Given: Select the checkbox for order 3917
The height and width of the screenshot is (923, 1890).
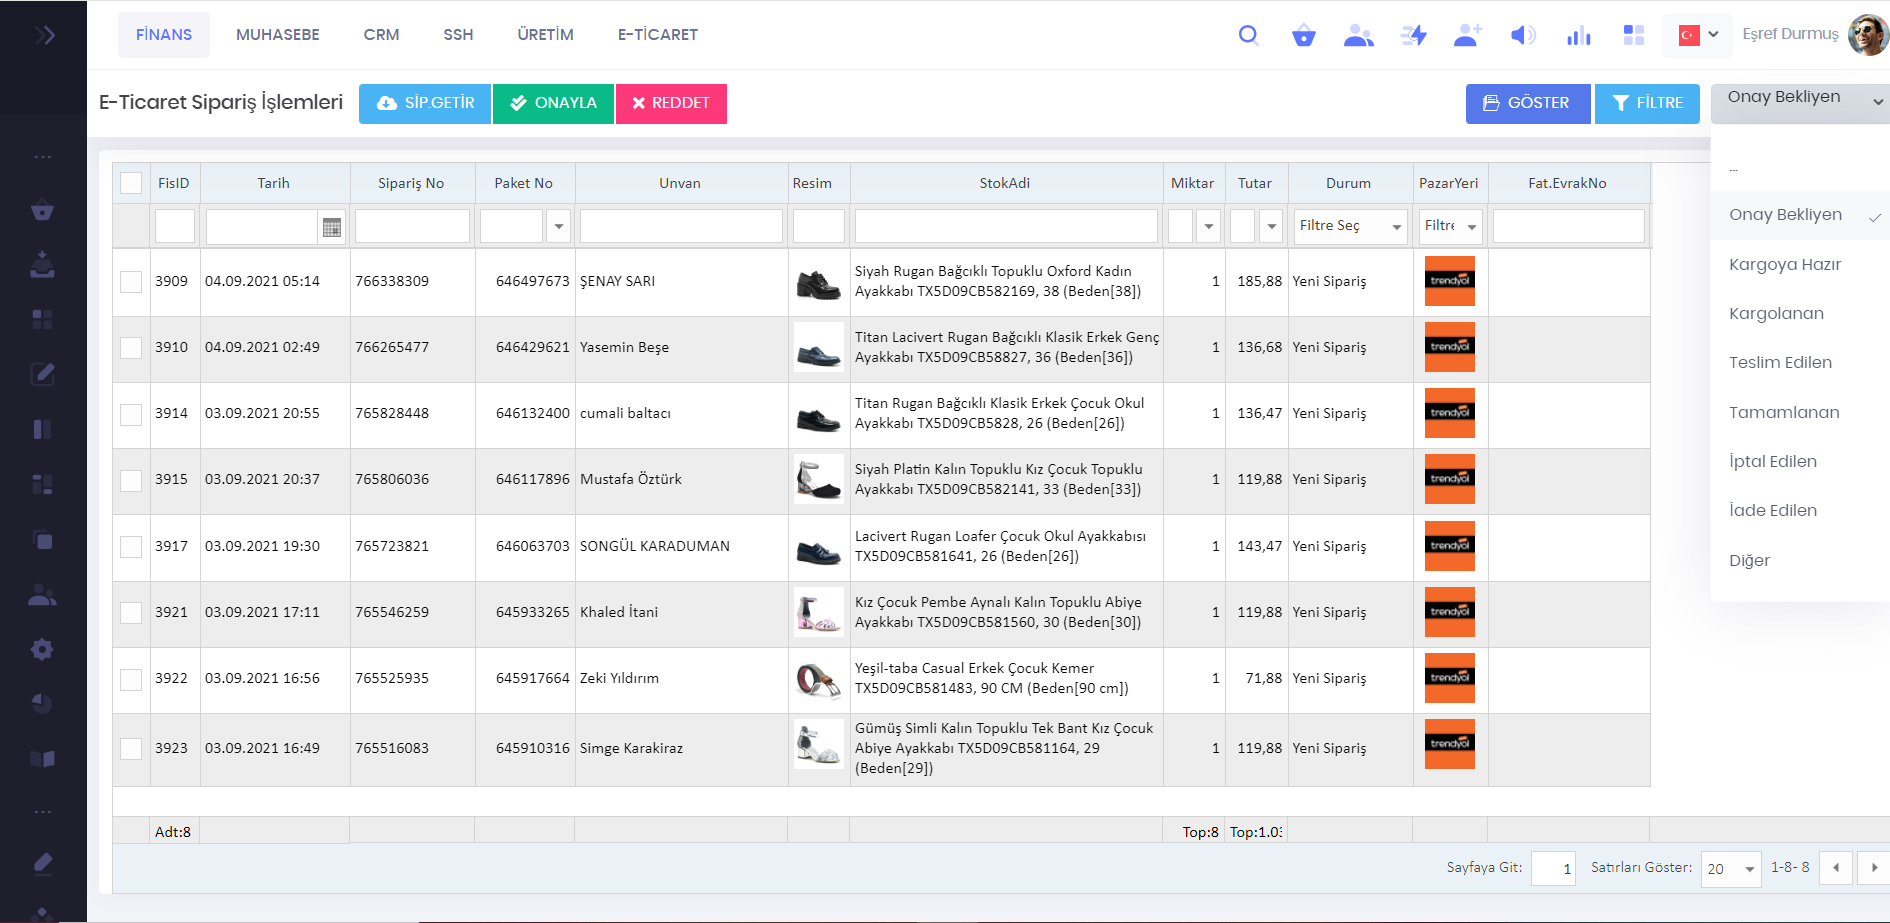Looking at the screenshot, I should 131,547.
